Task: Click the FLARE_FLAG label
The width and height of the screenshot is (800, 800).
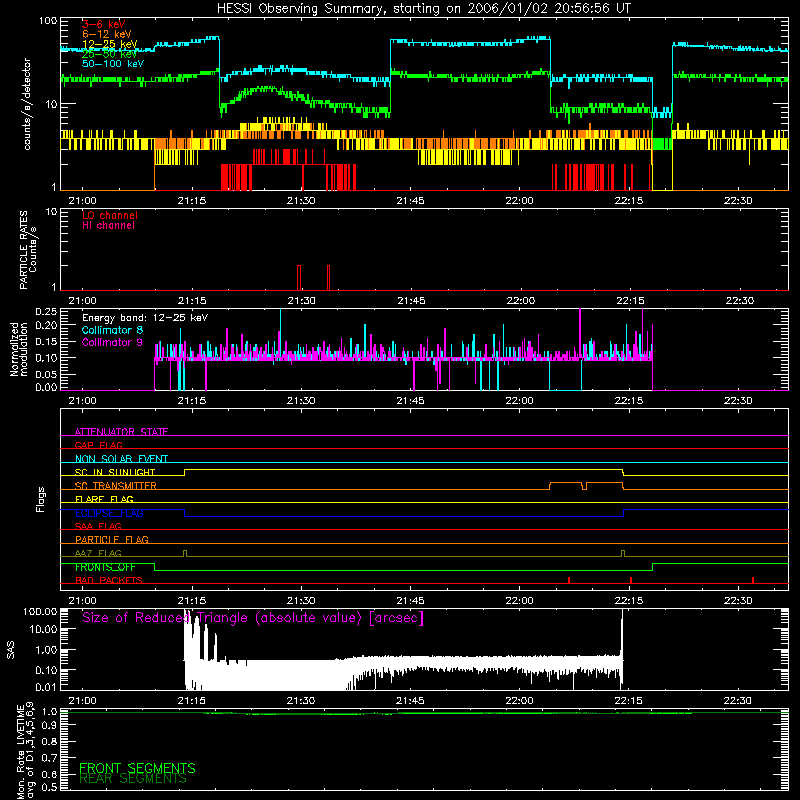Action: 104,499
